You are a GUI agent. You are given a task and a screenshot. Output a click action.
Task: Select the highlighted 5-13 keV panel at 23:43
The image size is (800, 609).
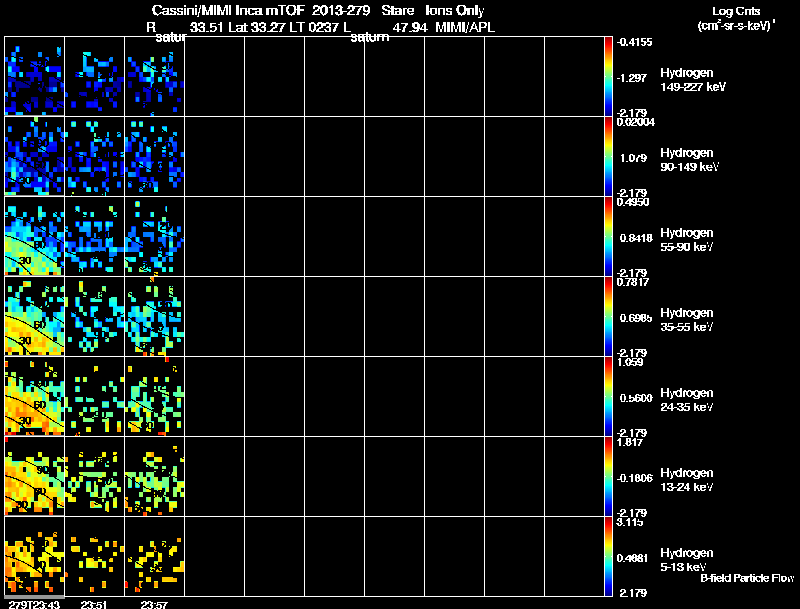coord(34,556)
